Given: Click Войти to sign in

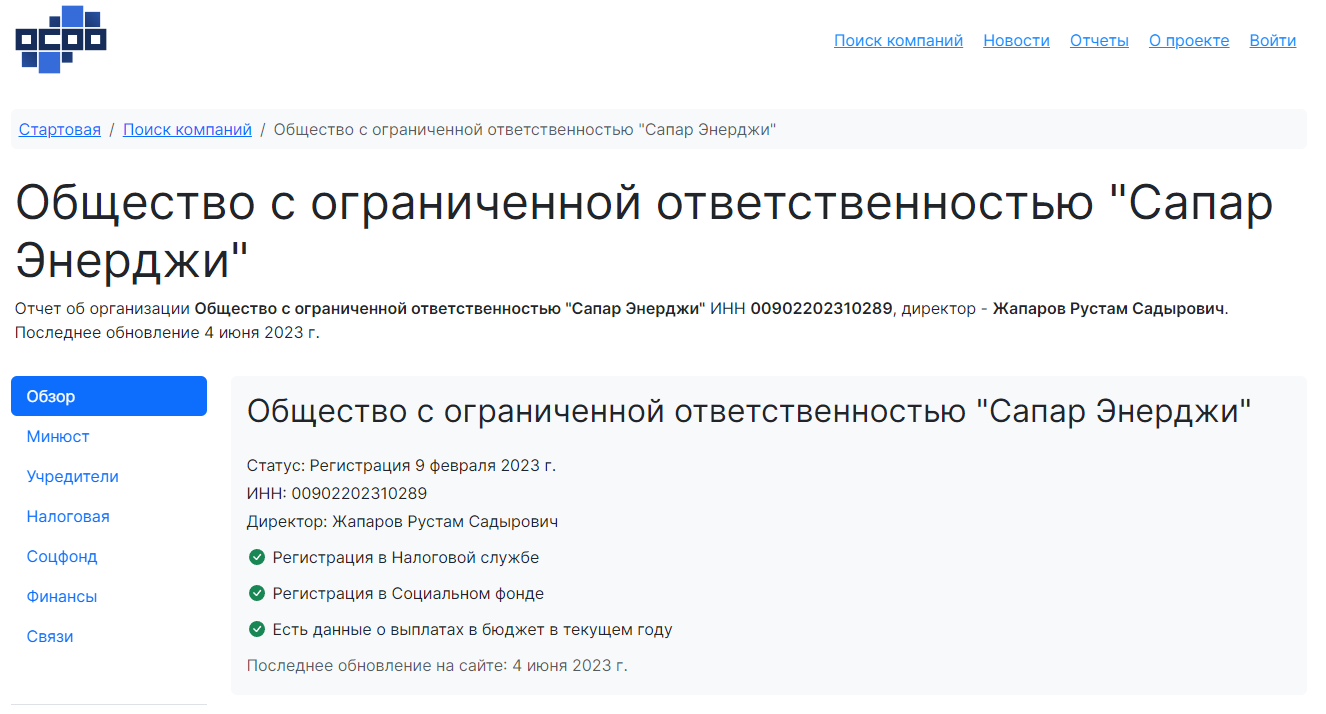Looking at the screenshot, I should tap(1272, 41).
